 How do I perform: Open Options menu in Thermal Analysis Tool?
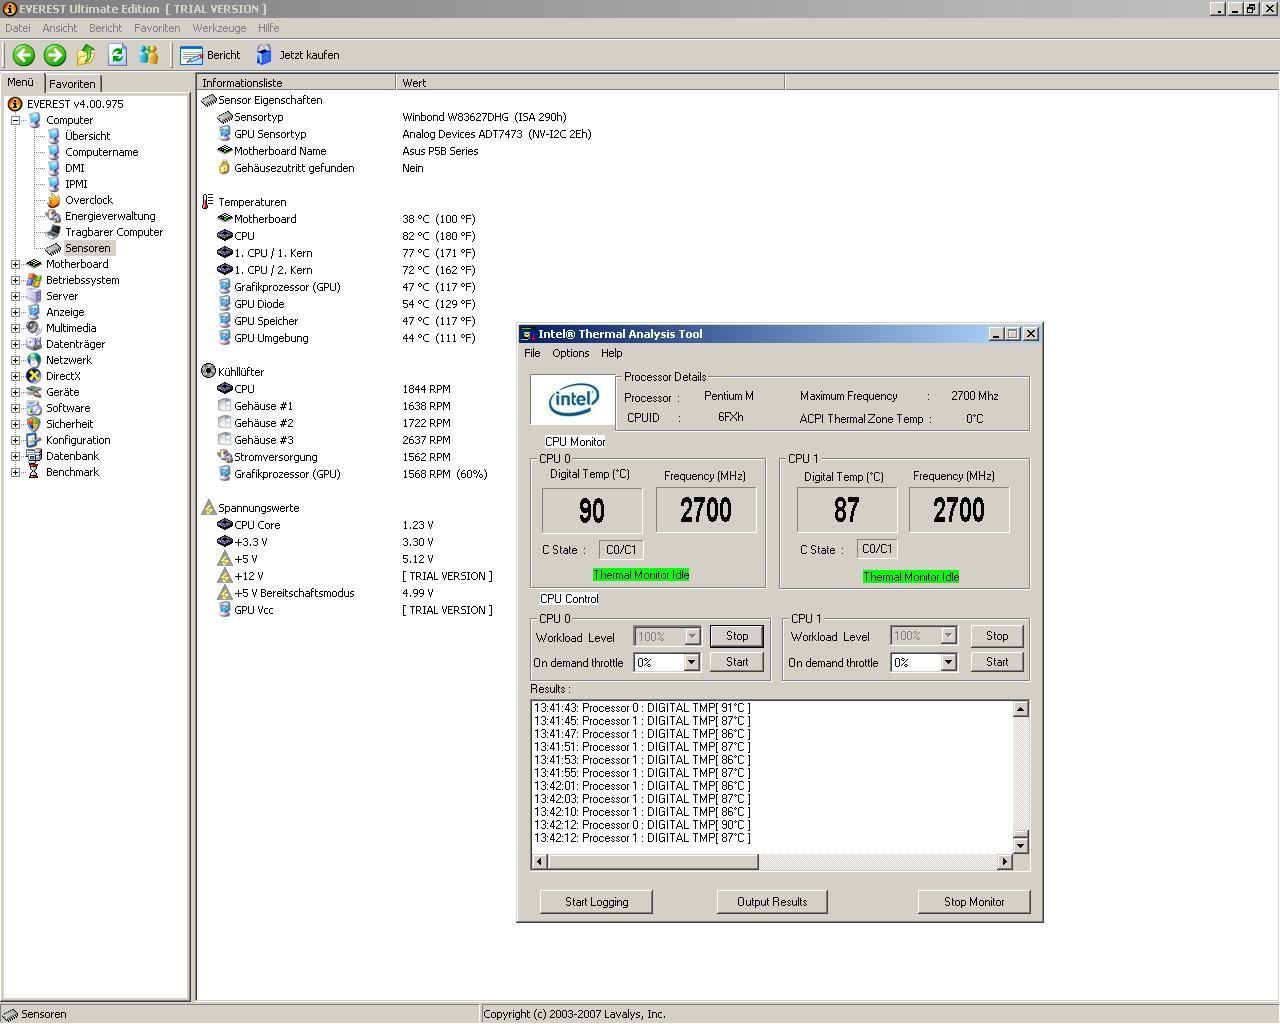click(x=571, y=353)
